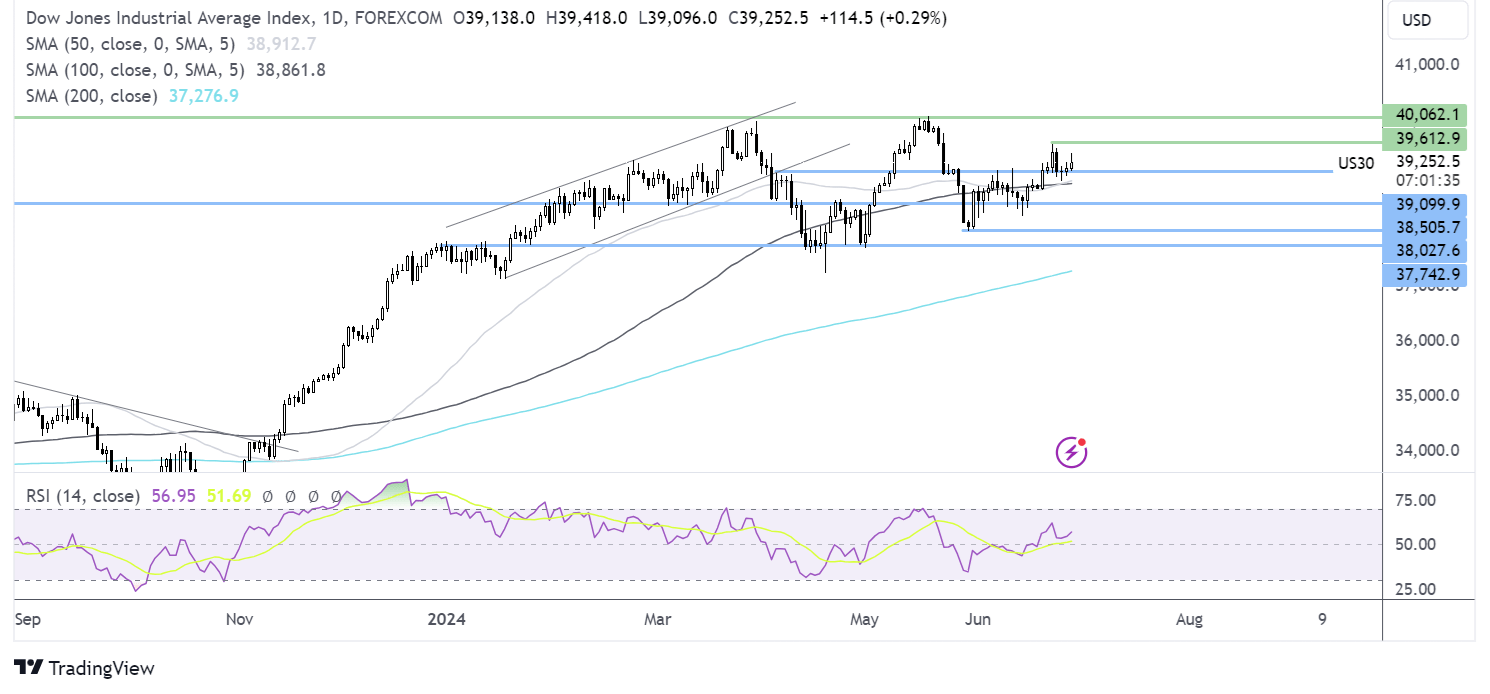Viewport: 1490px width, 694px height.
Task: Select the 39,612.9 green price tag
Action: pos(1423,138)
